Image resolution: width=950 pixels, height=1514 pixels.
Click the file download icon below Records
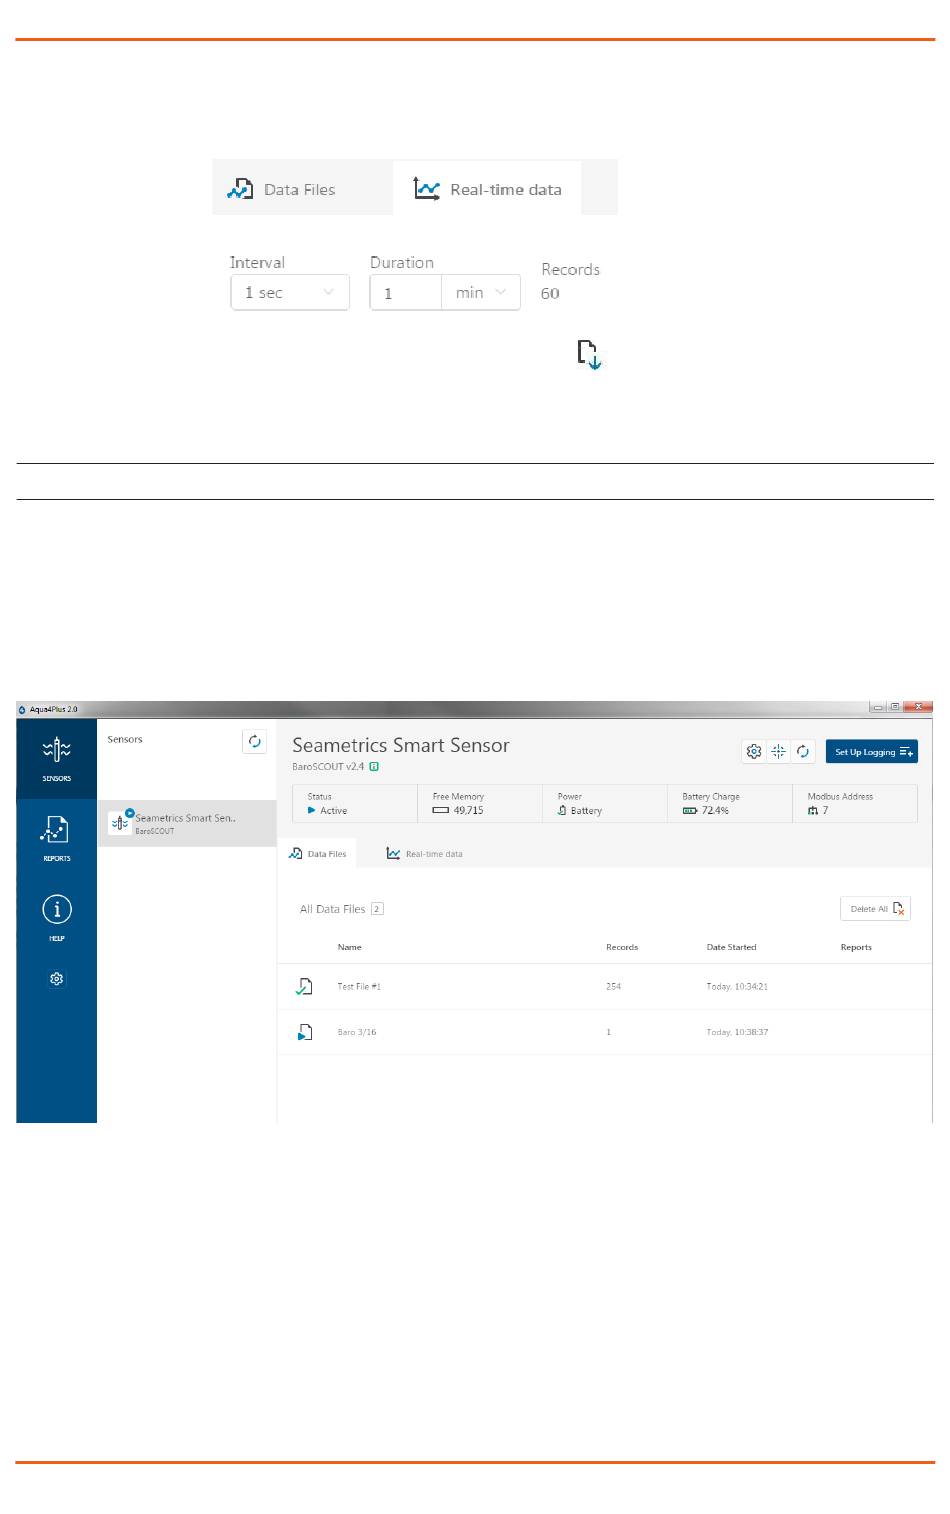590,355
